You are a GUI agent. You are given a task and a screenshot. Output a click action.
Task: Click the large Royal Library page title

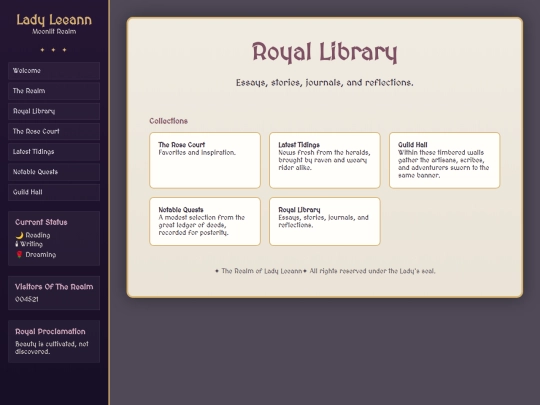pos(325,52)
